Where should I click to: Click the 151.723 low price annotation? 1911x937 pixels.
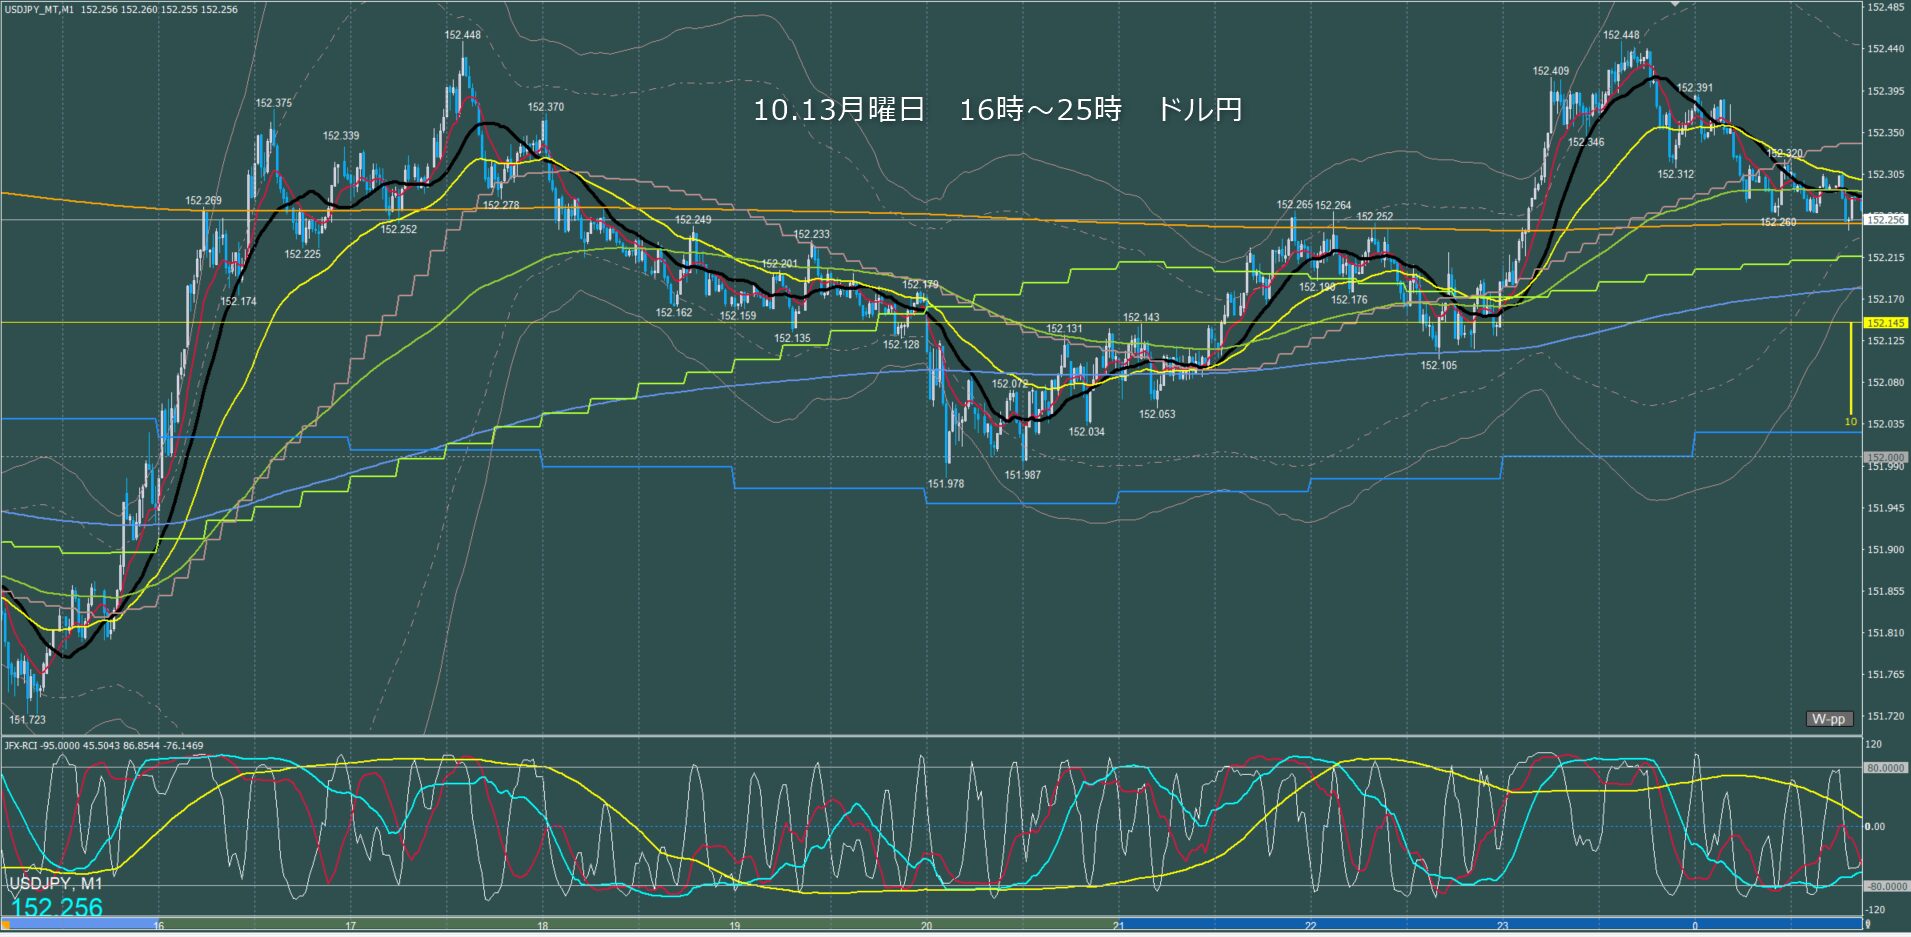click(28, 719)
